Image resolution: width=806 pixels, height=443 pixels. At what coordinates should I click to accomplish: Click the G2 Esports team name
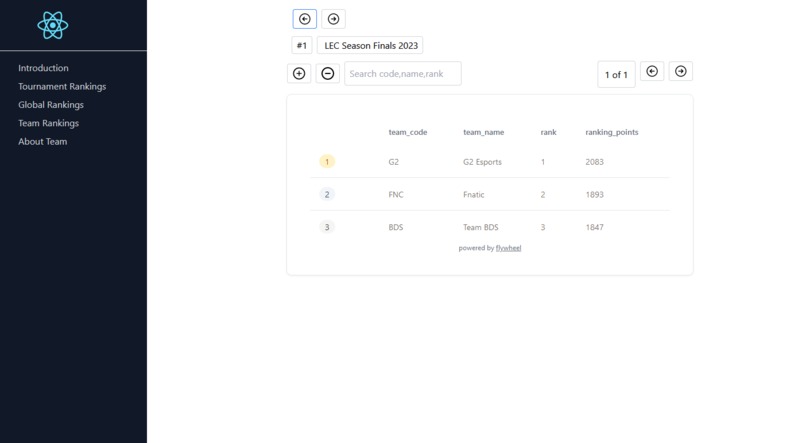482,162
